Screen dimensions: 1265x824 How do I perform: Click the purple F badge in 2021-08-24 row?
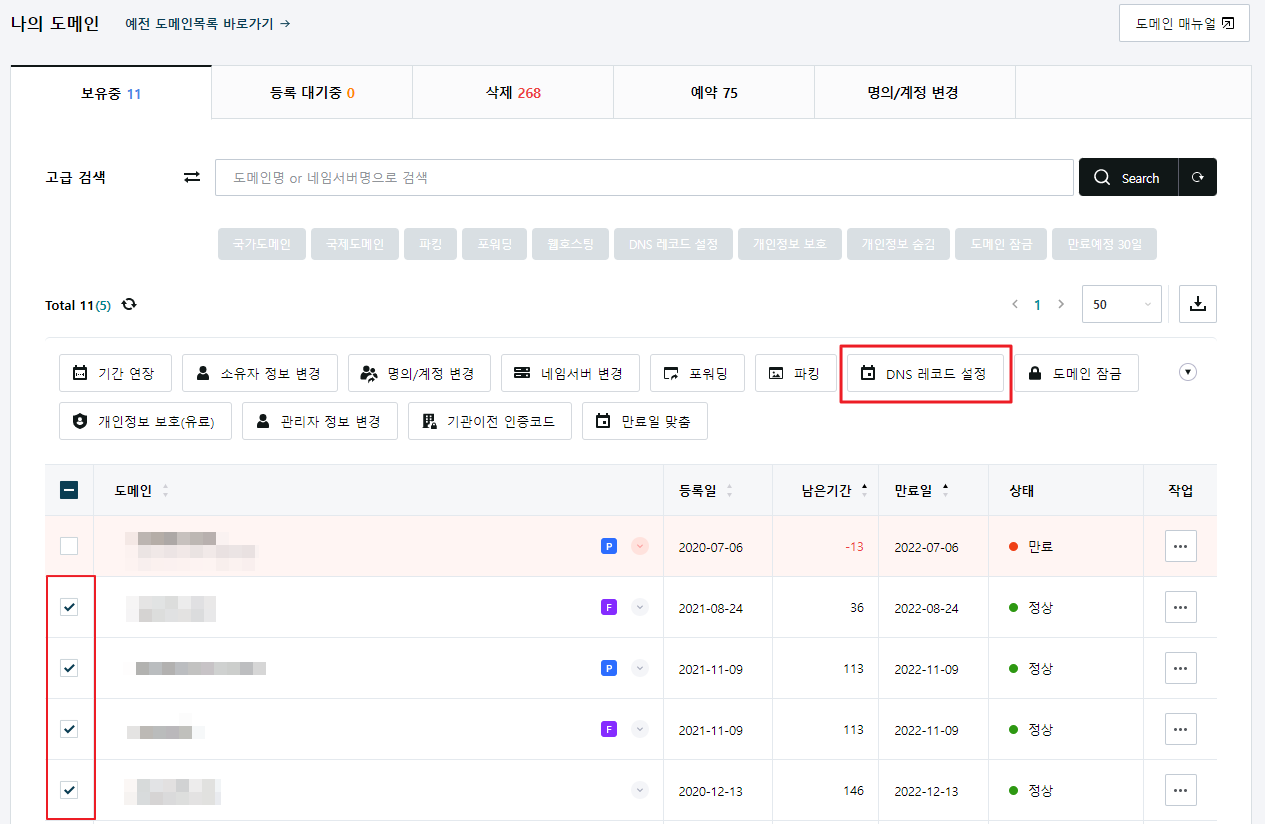608,607
